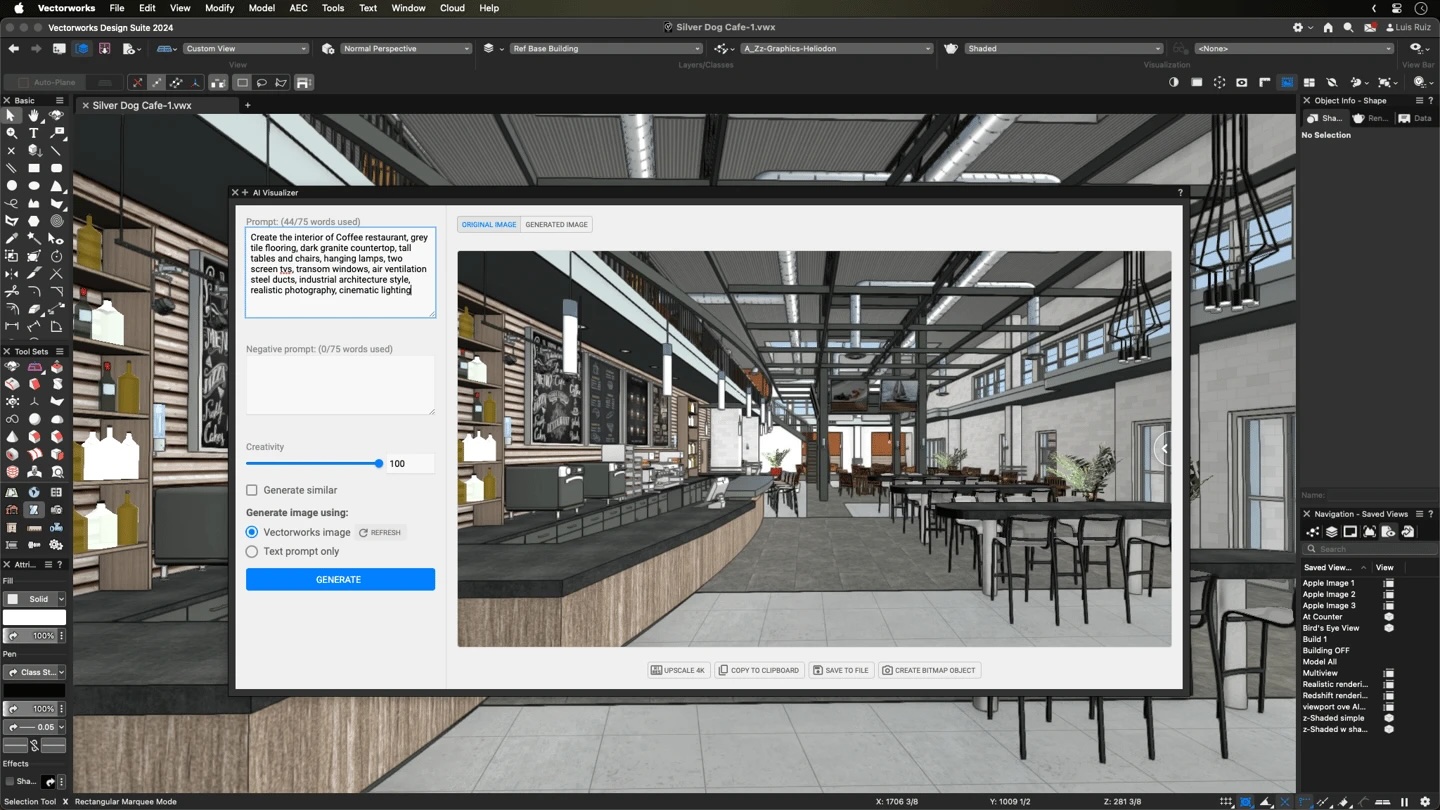This screenshot has width=1440, height=810.
Task: Enable the Generate similar checkbox
Action: (x=251, y=490)
